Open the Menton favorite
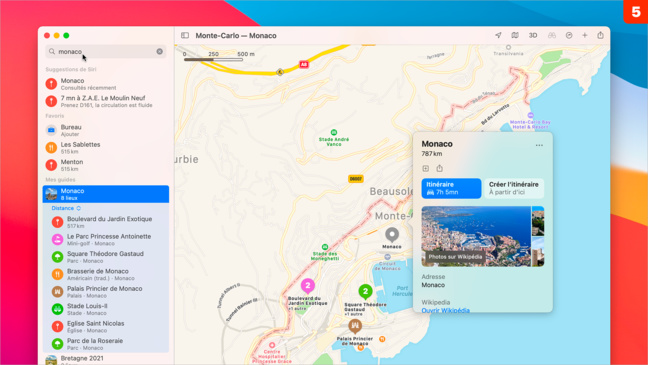The width and height of the screenshot is (648, 365). (x=106, y=165)
